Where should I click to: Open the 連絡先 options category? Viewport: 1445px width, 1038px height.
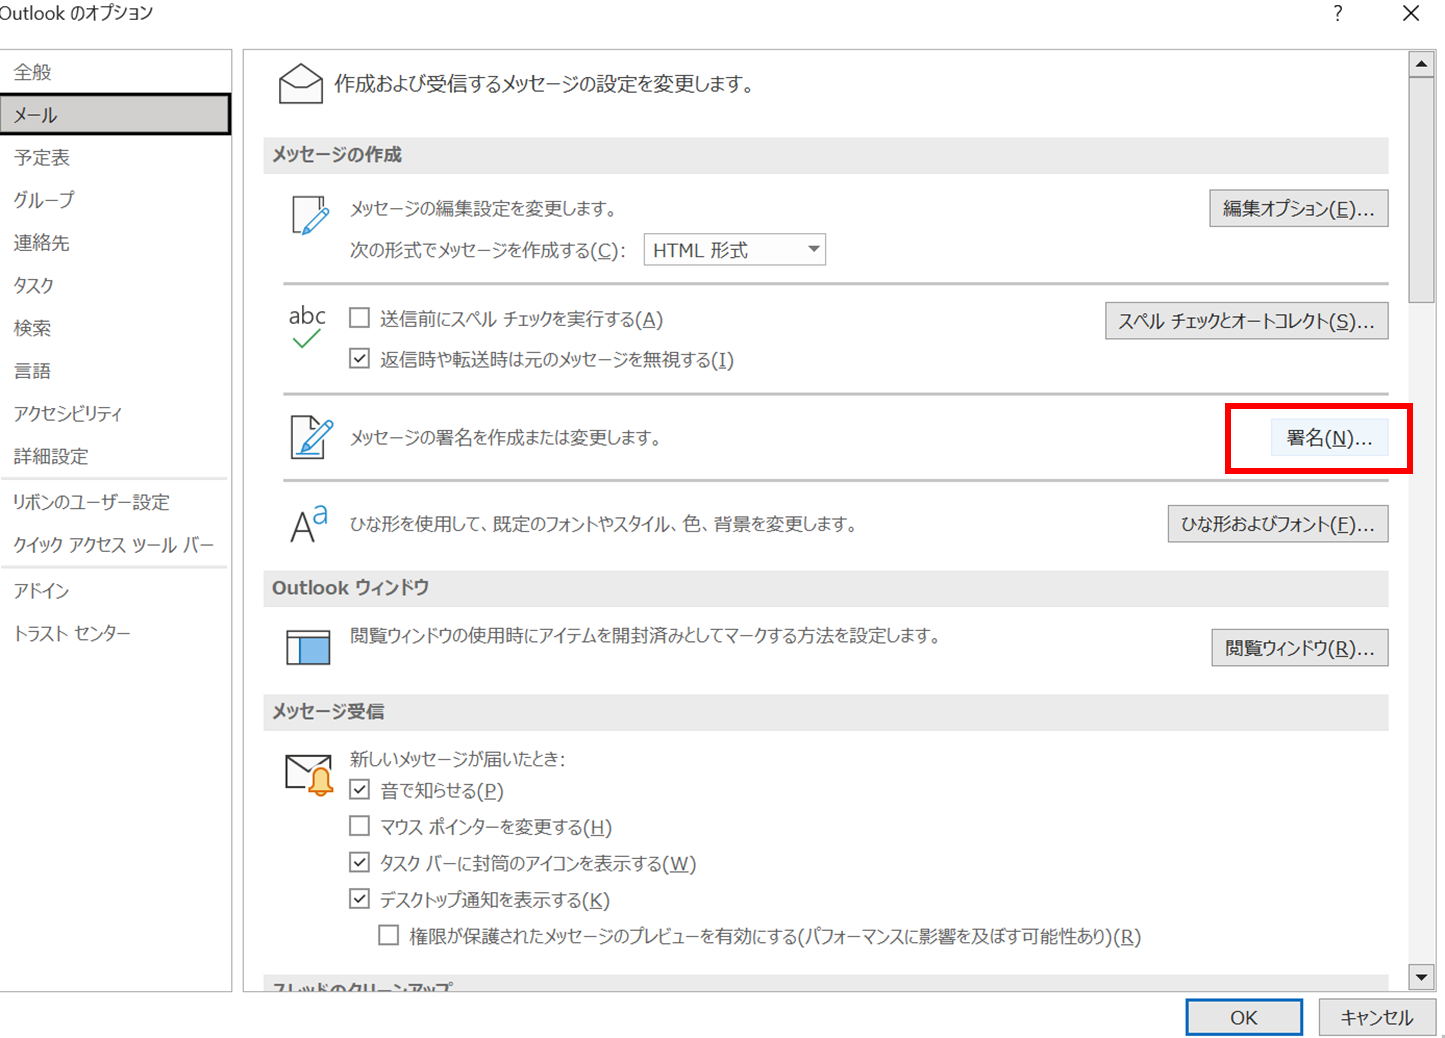115,243
